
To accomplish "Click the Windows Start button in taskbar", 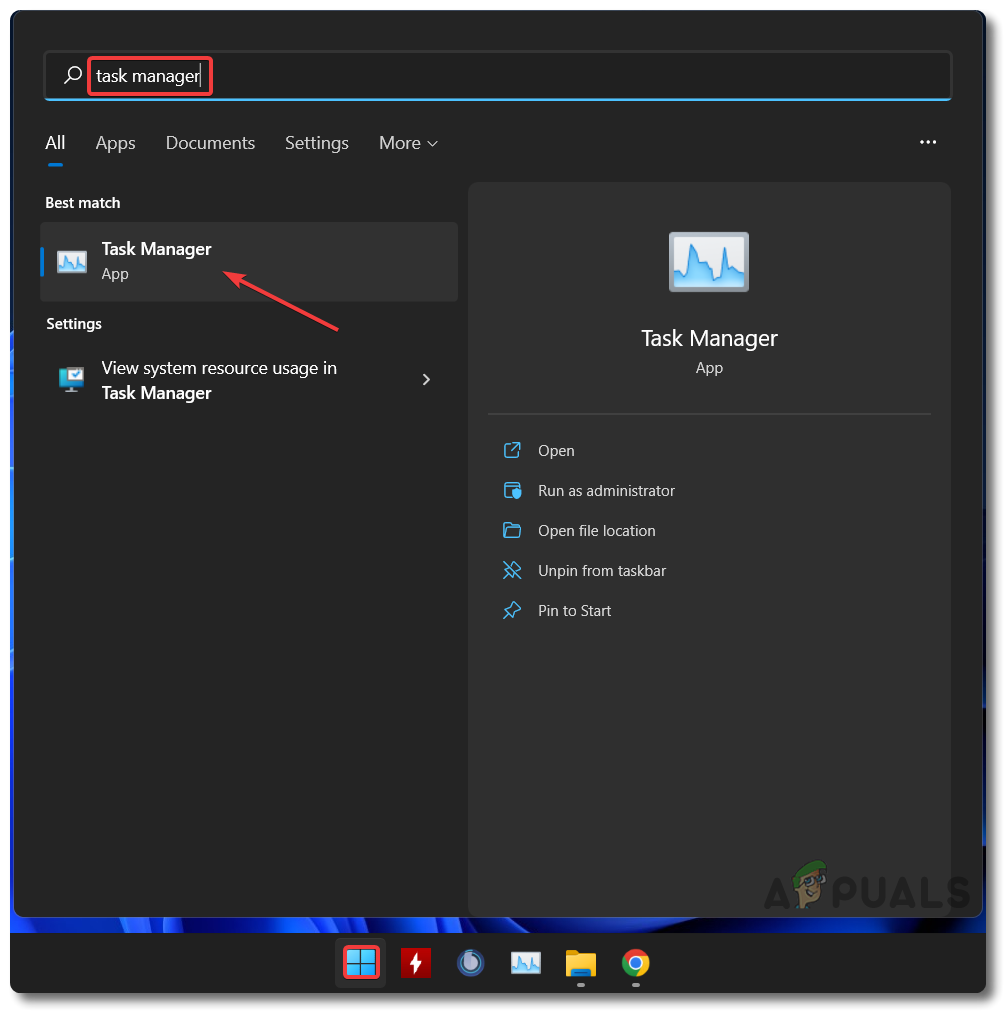I will click(x=361, y=963).
